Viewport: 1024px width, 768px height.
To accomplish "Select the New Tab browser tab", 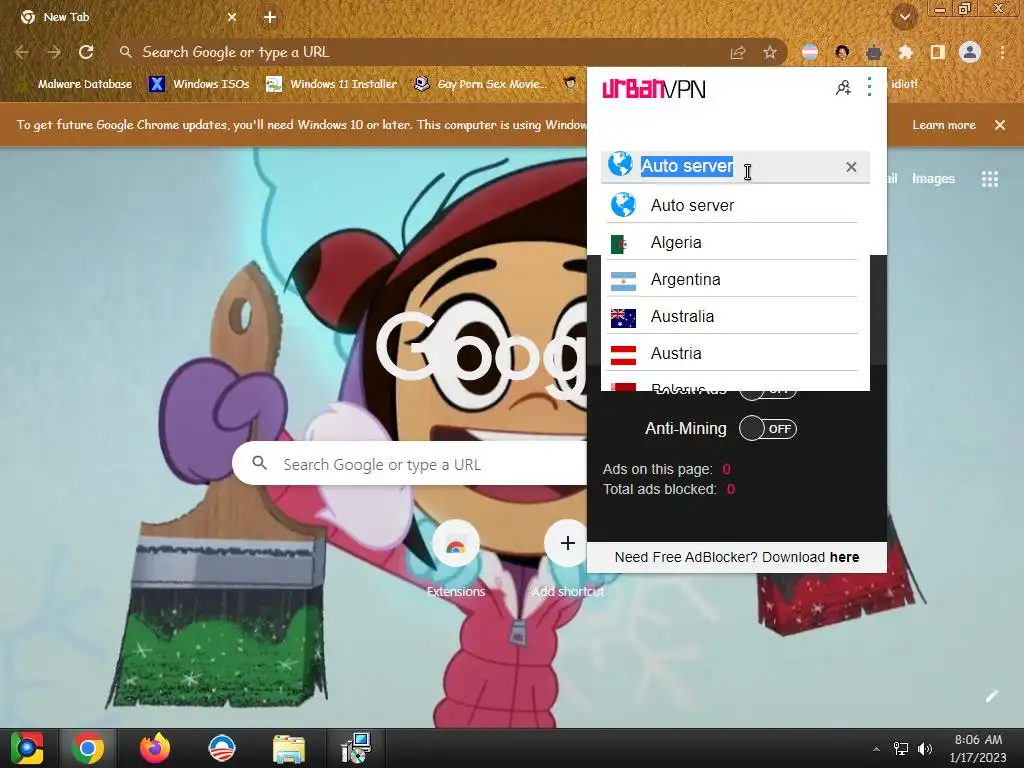I will pyautogui.click(x=131, y=18).
